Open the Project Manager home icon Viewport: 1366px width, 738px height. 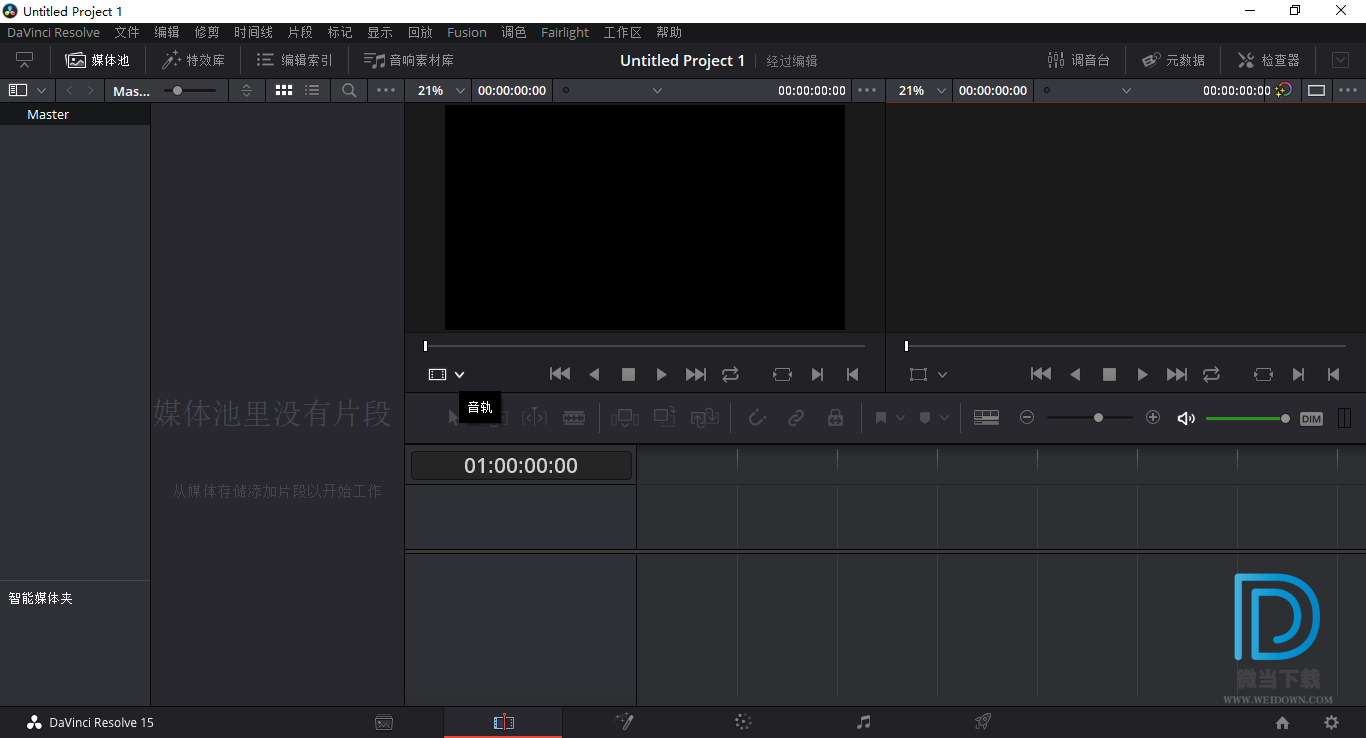click(1282, 722)
